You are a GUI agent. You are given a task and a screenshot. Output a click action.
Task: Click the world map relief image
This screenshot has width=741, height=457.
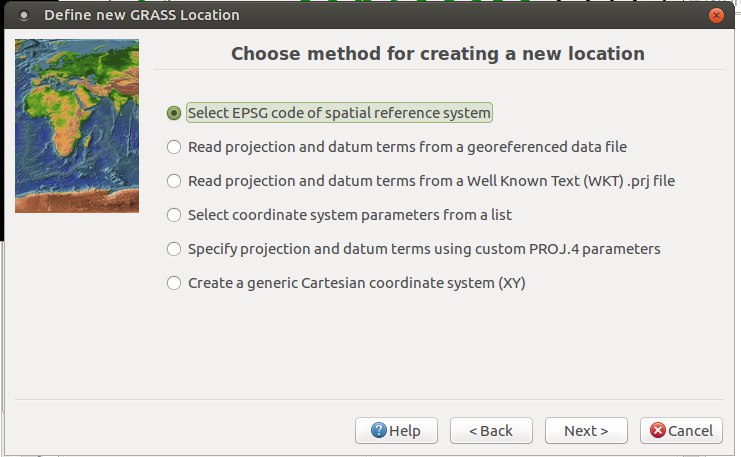pyautogui.click(x=77, y=126)
